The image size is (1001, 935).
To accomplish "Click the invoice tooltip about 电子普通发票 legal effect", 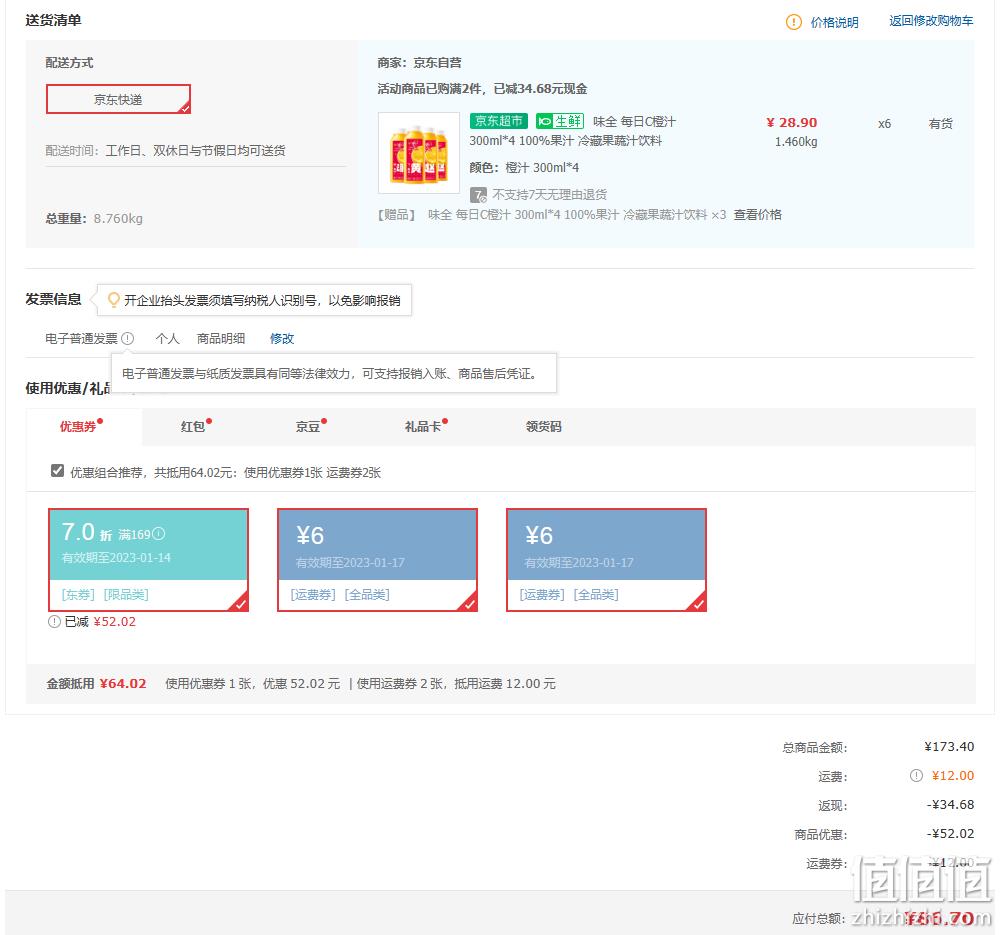I will (334, 373).
